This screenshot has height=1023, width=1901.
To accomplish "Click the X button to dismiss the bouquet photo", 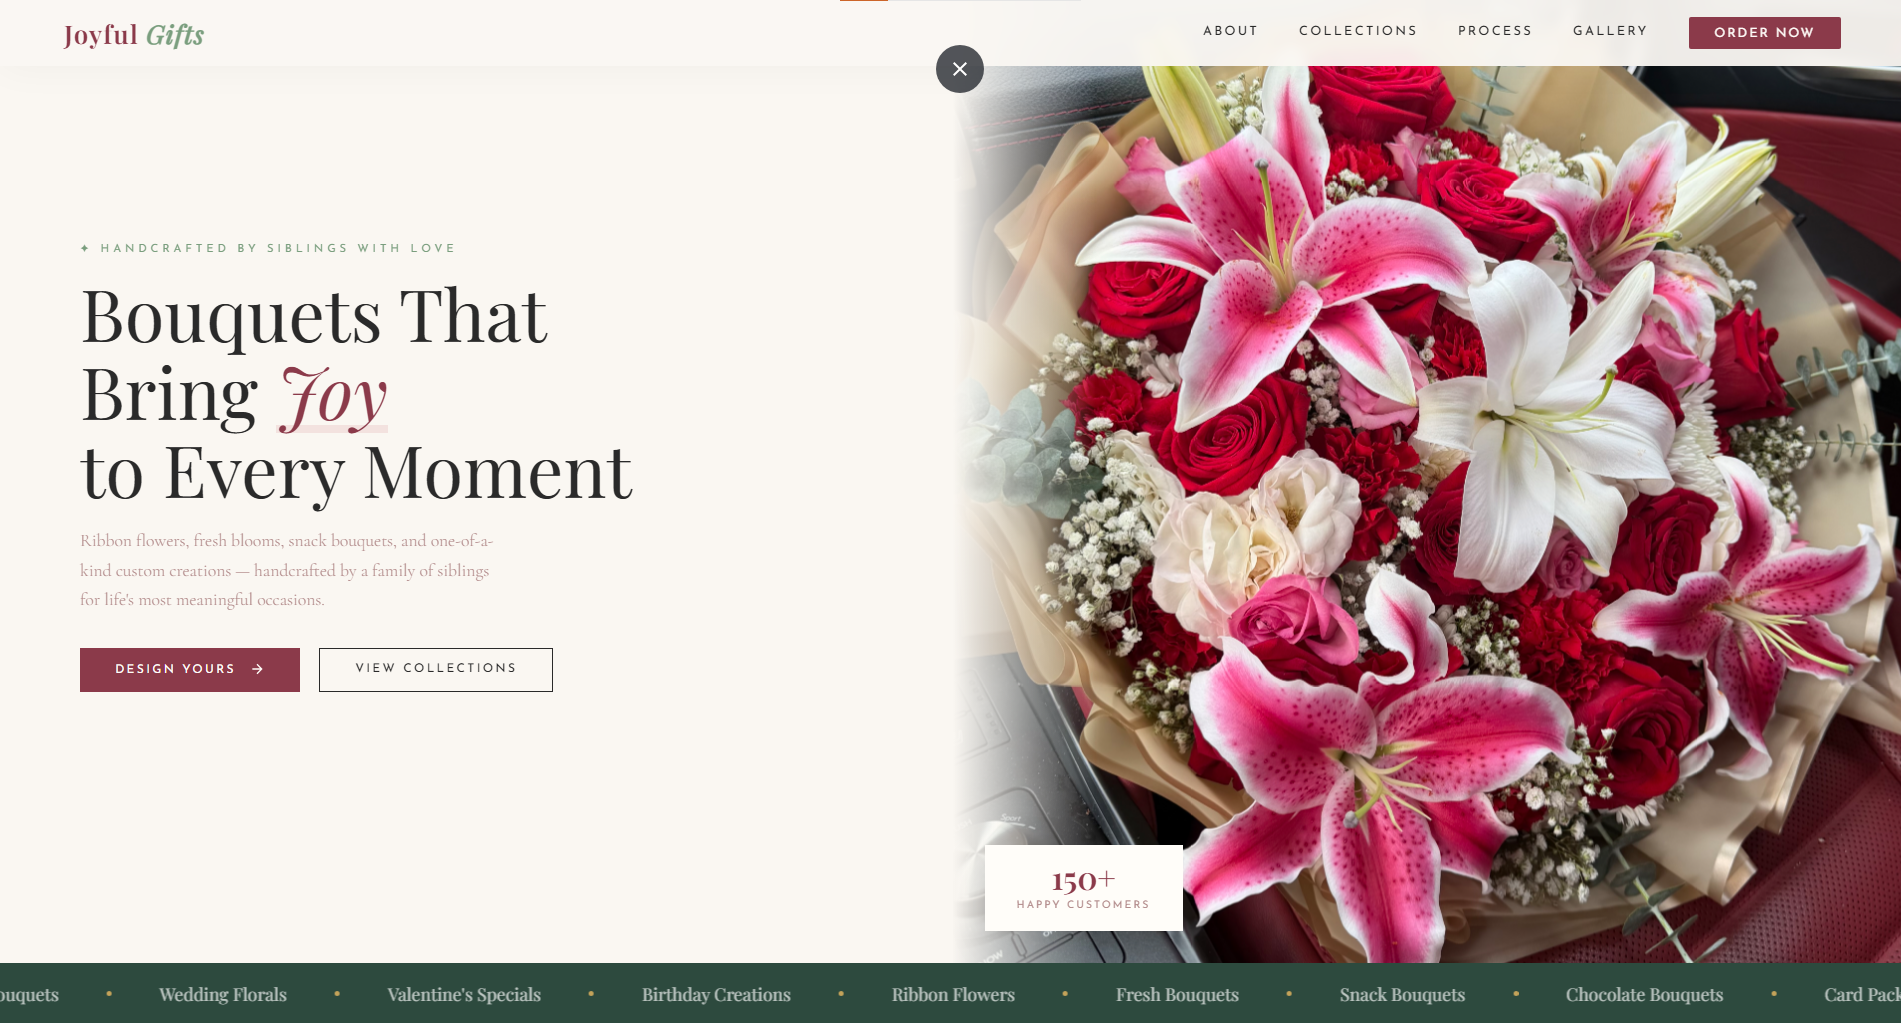I will click(x=959, y=69).
